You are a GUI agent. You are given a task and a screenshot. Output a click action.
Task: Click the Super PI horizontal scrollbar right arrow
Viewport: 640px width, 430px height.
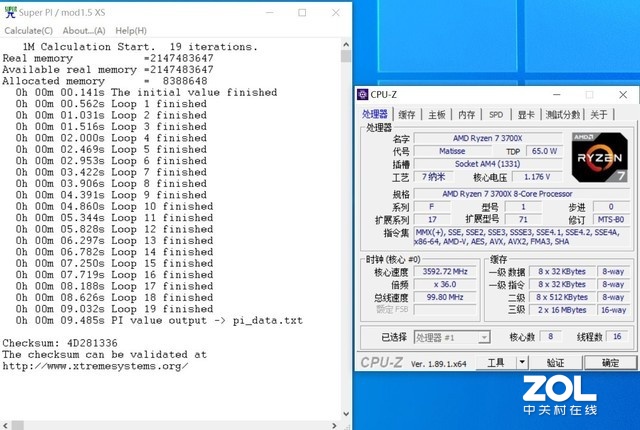point(335,426)
